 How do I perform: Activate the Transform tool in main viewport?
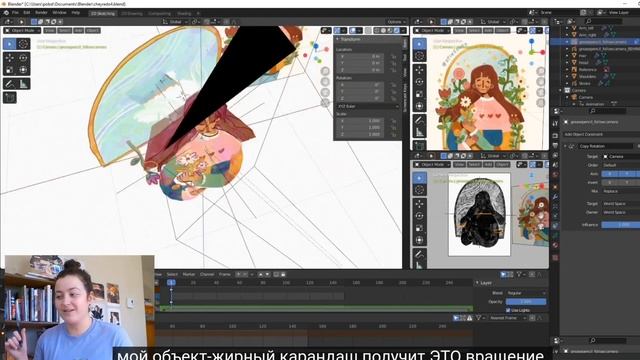point(23,70)
